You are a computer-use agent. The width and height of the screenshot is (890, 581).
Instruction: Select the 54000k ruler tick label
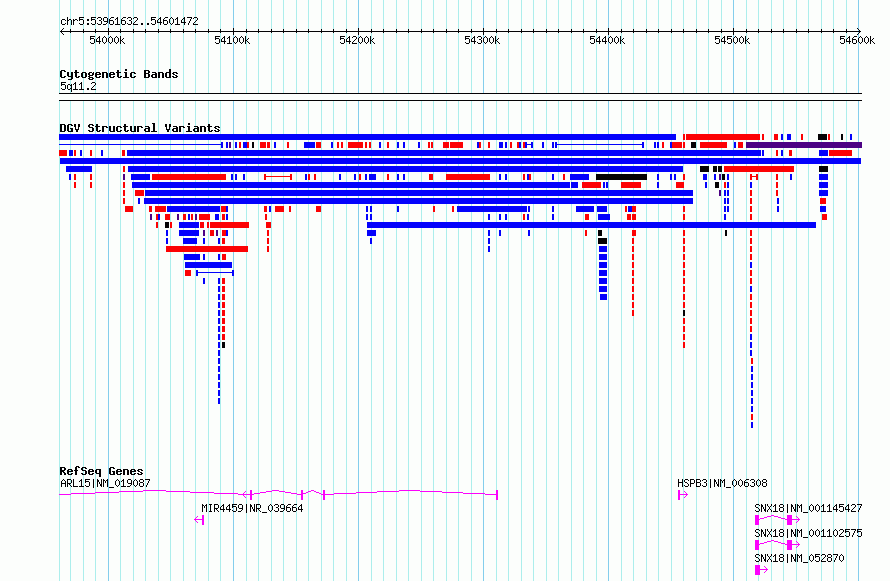pos(107,40)
